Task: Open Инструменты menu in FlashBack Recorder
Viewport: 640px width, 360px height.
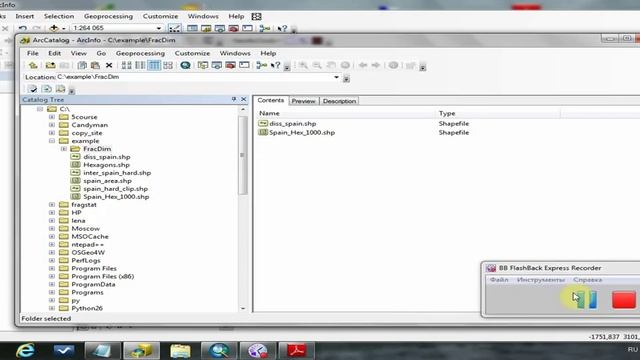Action: pos(541,280)
